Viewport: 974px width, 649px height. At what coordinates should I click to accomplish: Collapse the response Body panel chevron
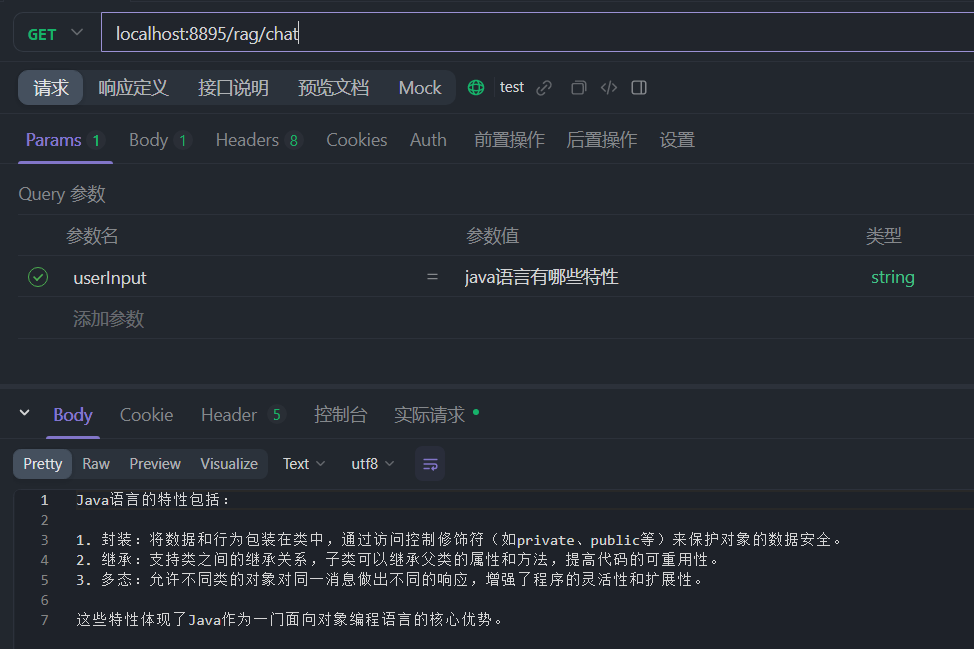point(23,414)
